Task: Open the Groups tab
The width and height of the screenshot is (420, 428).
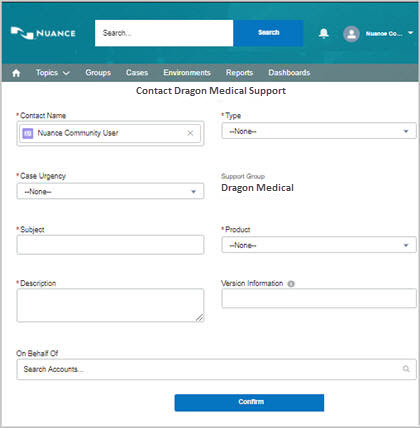Action: coord(98,73)
